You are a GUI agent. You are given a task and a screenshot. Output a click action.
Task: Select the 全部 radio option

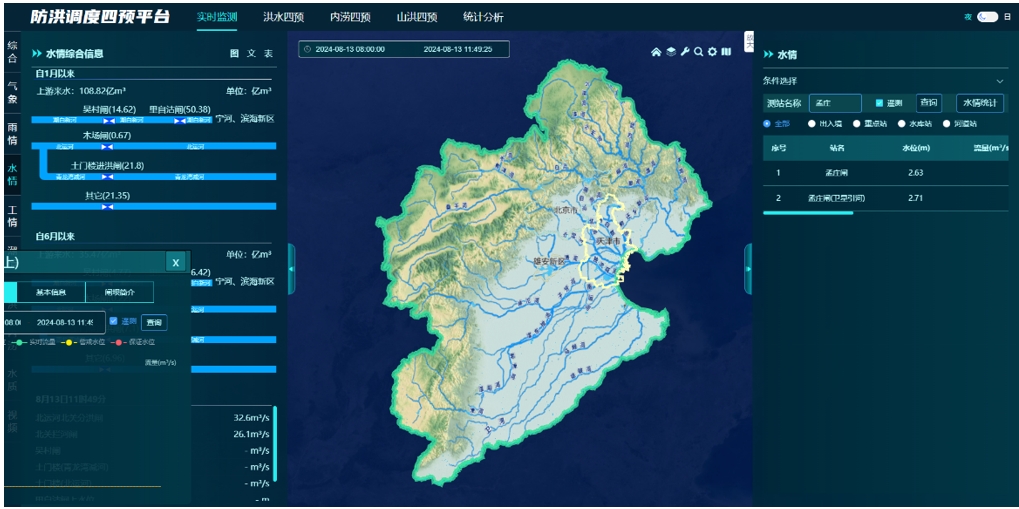767,123
